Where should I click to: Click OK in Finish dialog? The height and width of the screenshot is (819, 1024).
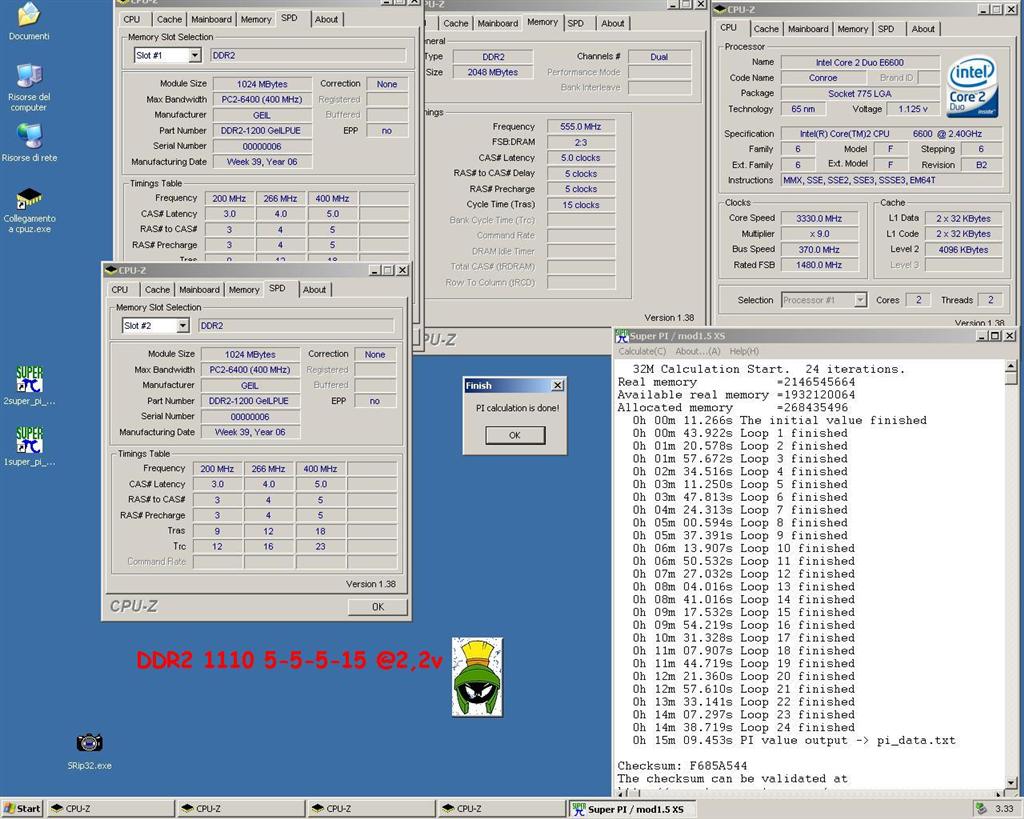pos(515,435)
